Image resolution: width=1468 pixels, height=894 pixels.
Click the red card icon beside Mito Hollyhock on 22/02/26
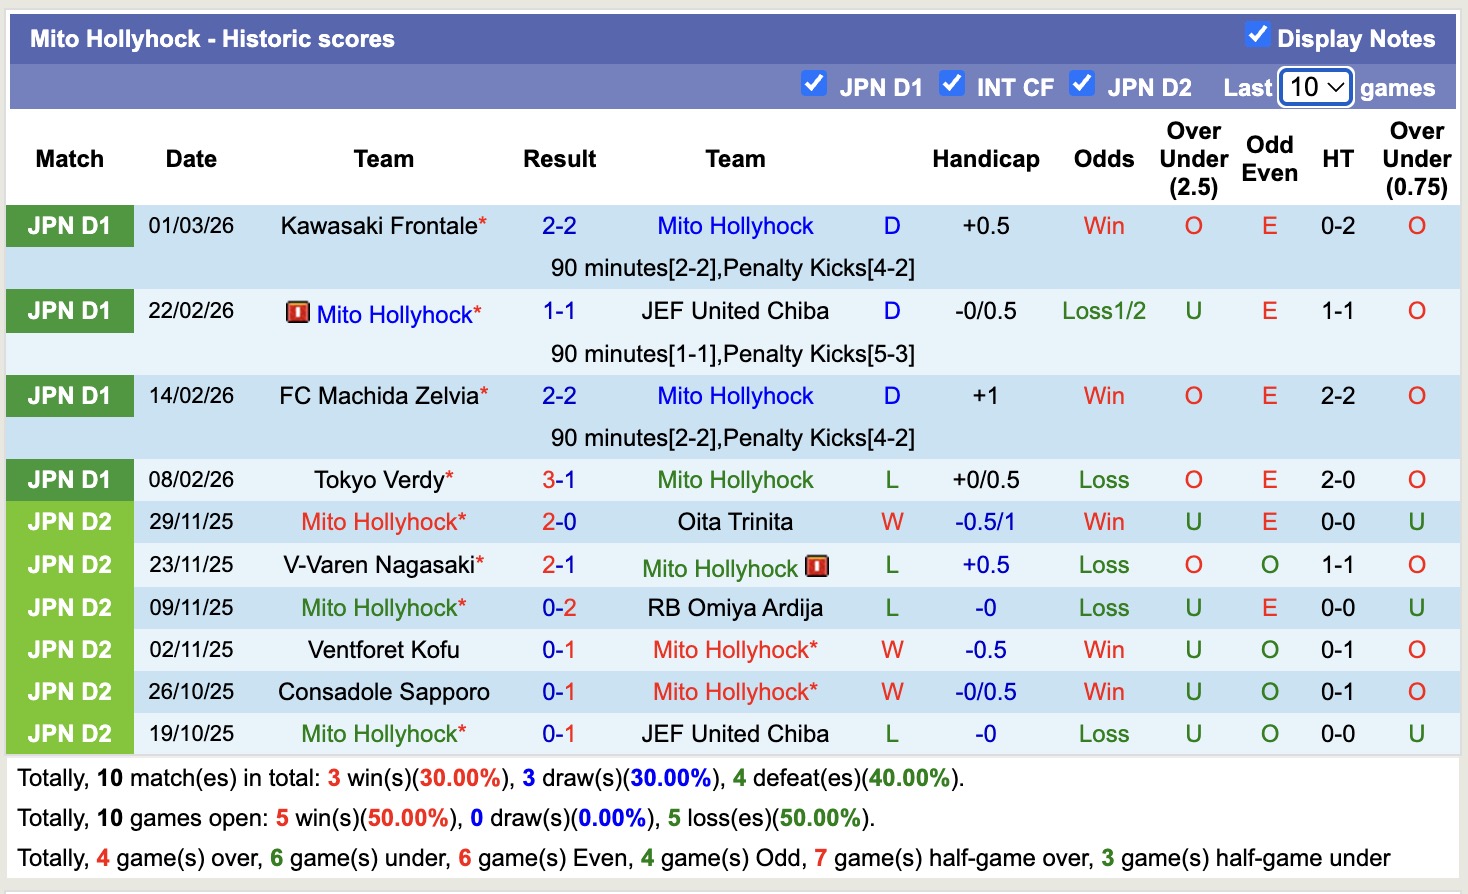[x=298, y=313]
